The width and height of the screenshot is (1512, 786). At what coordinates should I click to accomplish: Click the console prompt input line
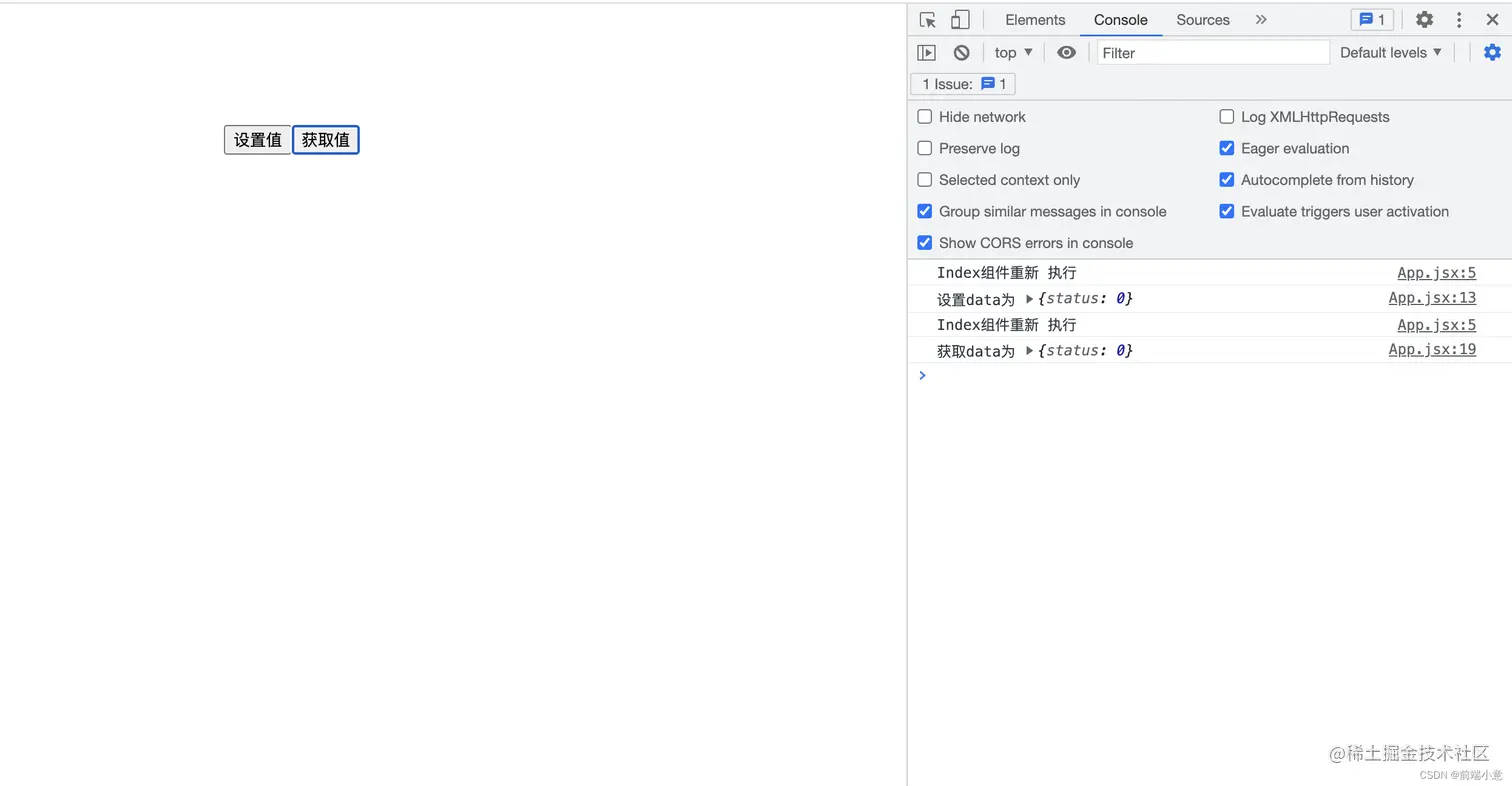1210,376
